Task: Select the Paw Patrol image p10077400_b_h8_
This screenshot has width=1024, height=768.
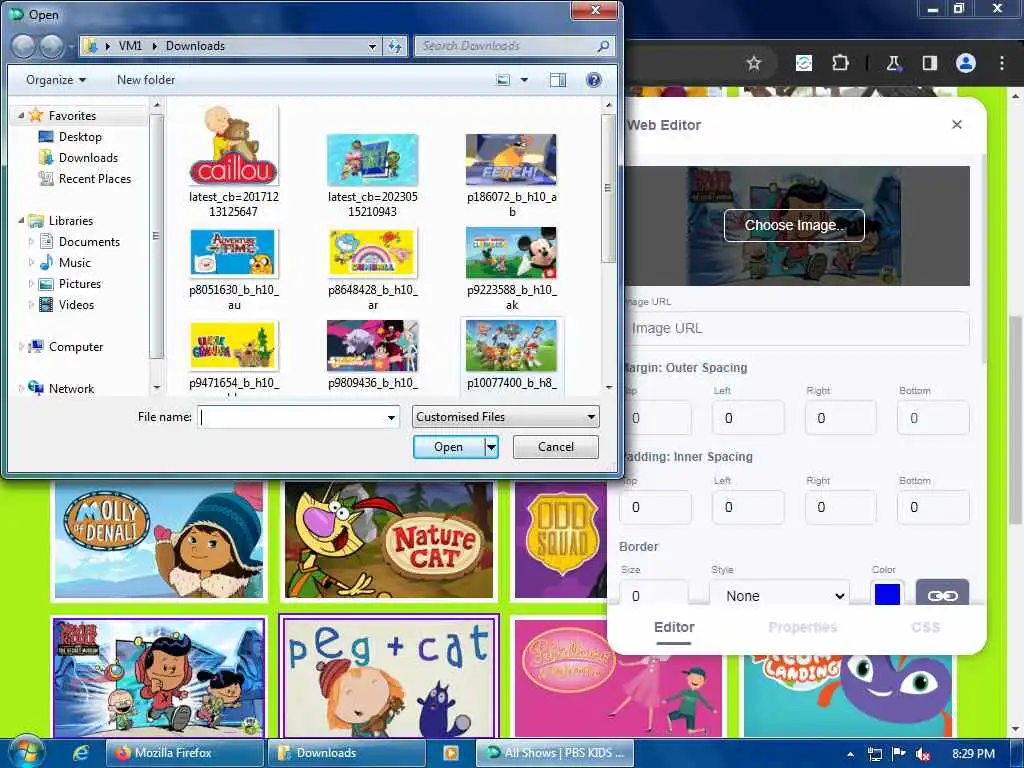Action: click(x=511, y=355)
